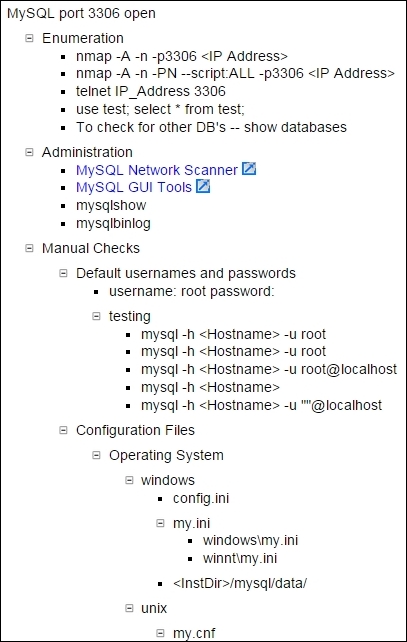Collapse the Administration section

(29, 152)
